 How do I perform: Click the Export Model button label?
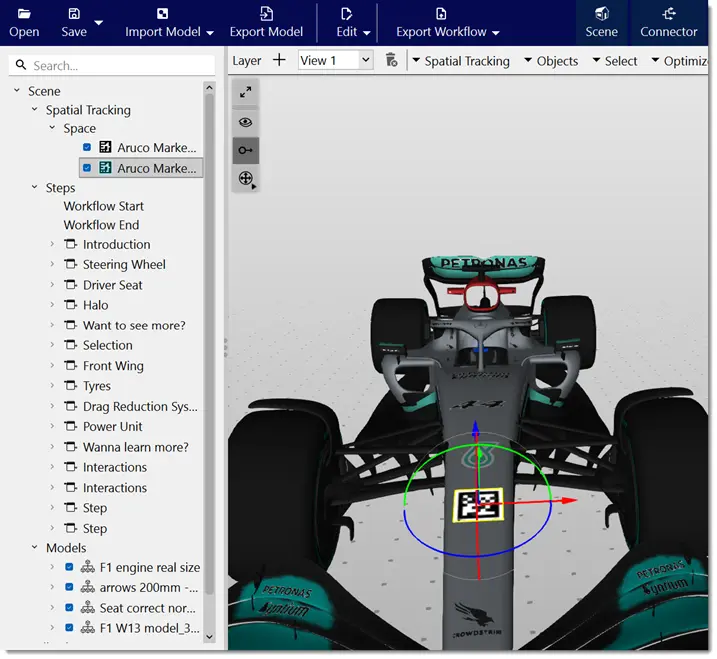pyautogui.click(x=266, y=32)
